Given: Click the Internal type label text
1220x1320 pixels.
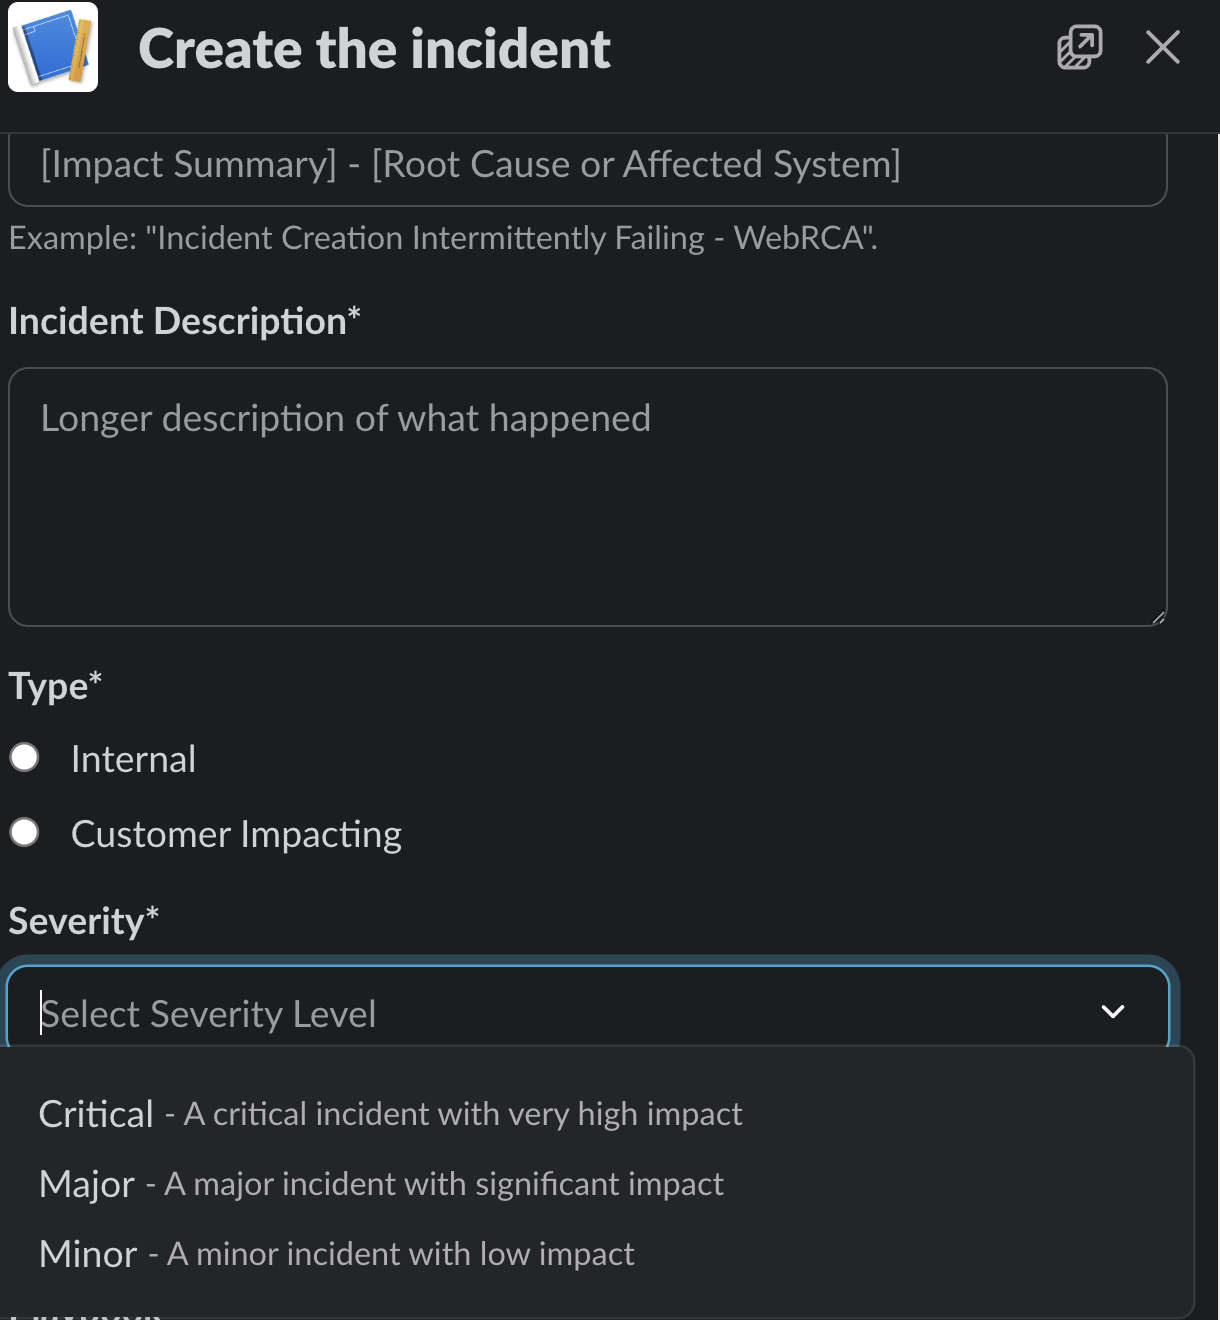Looking at the screenshot, I should tap(133, 759).
